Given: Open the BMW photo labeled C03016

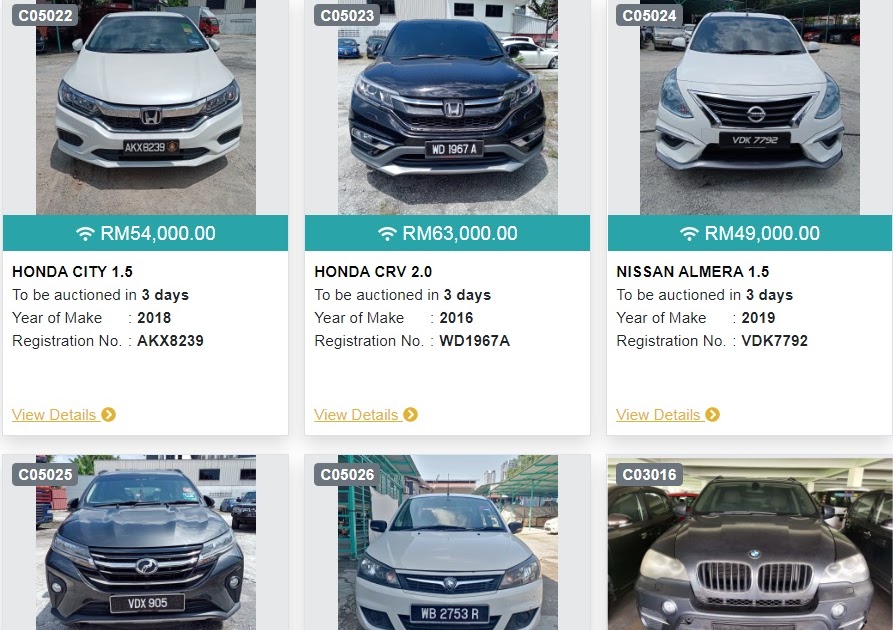Looking at the screenshot, I should (749, 542).
